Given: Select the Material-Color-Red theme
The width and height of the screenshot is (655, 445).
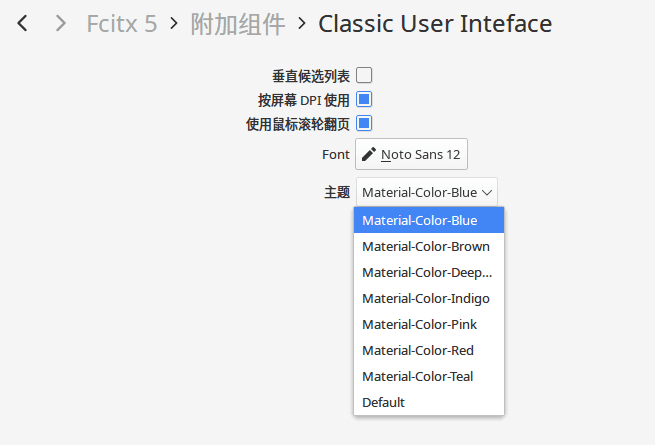Looking at the screenshot, I should 428,350.
